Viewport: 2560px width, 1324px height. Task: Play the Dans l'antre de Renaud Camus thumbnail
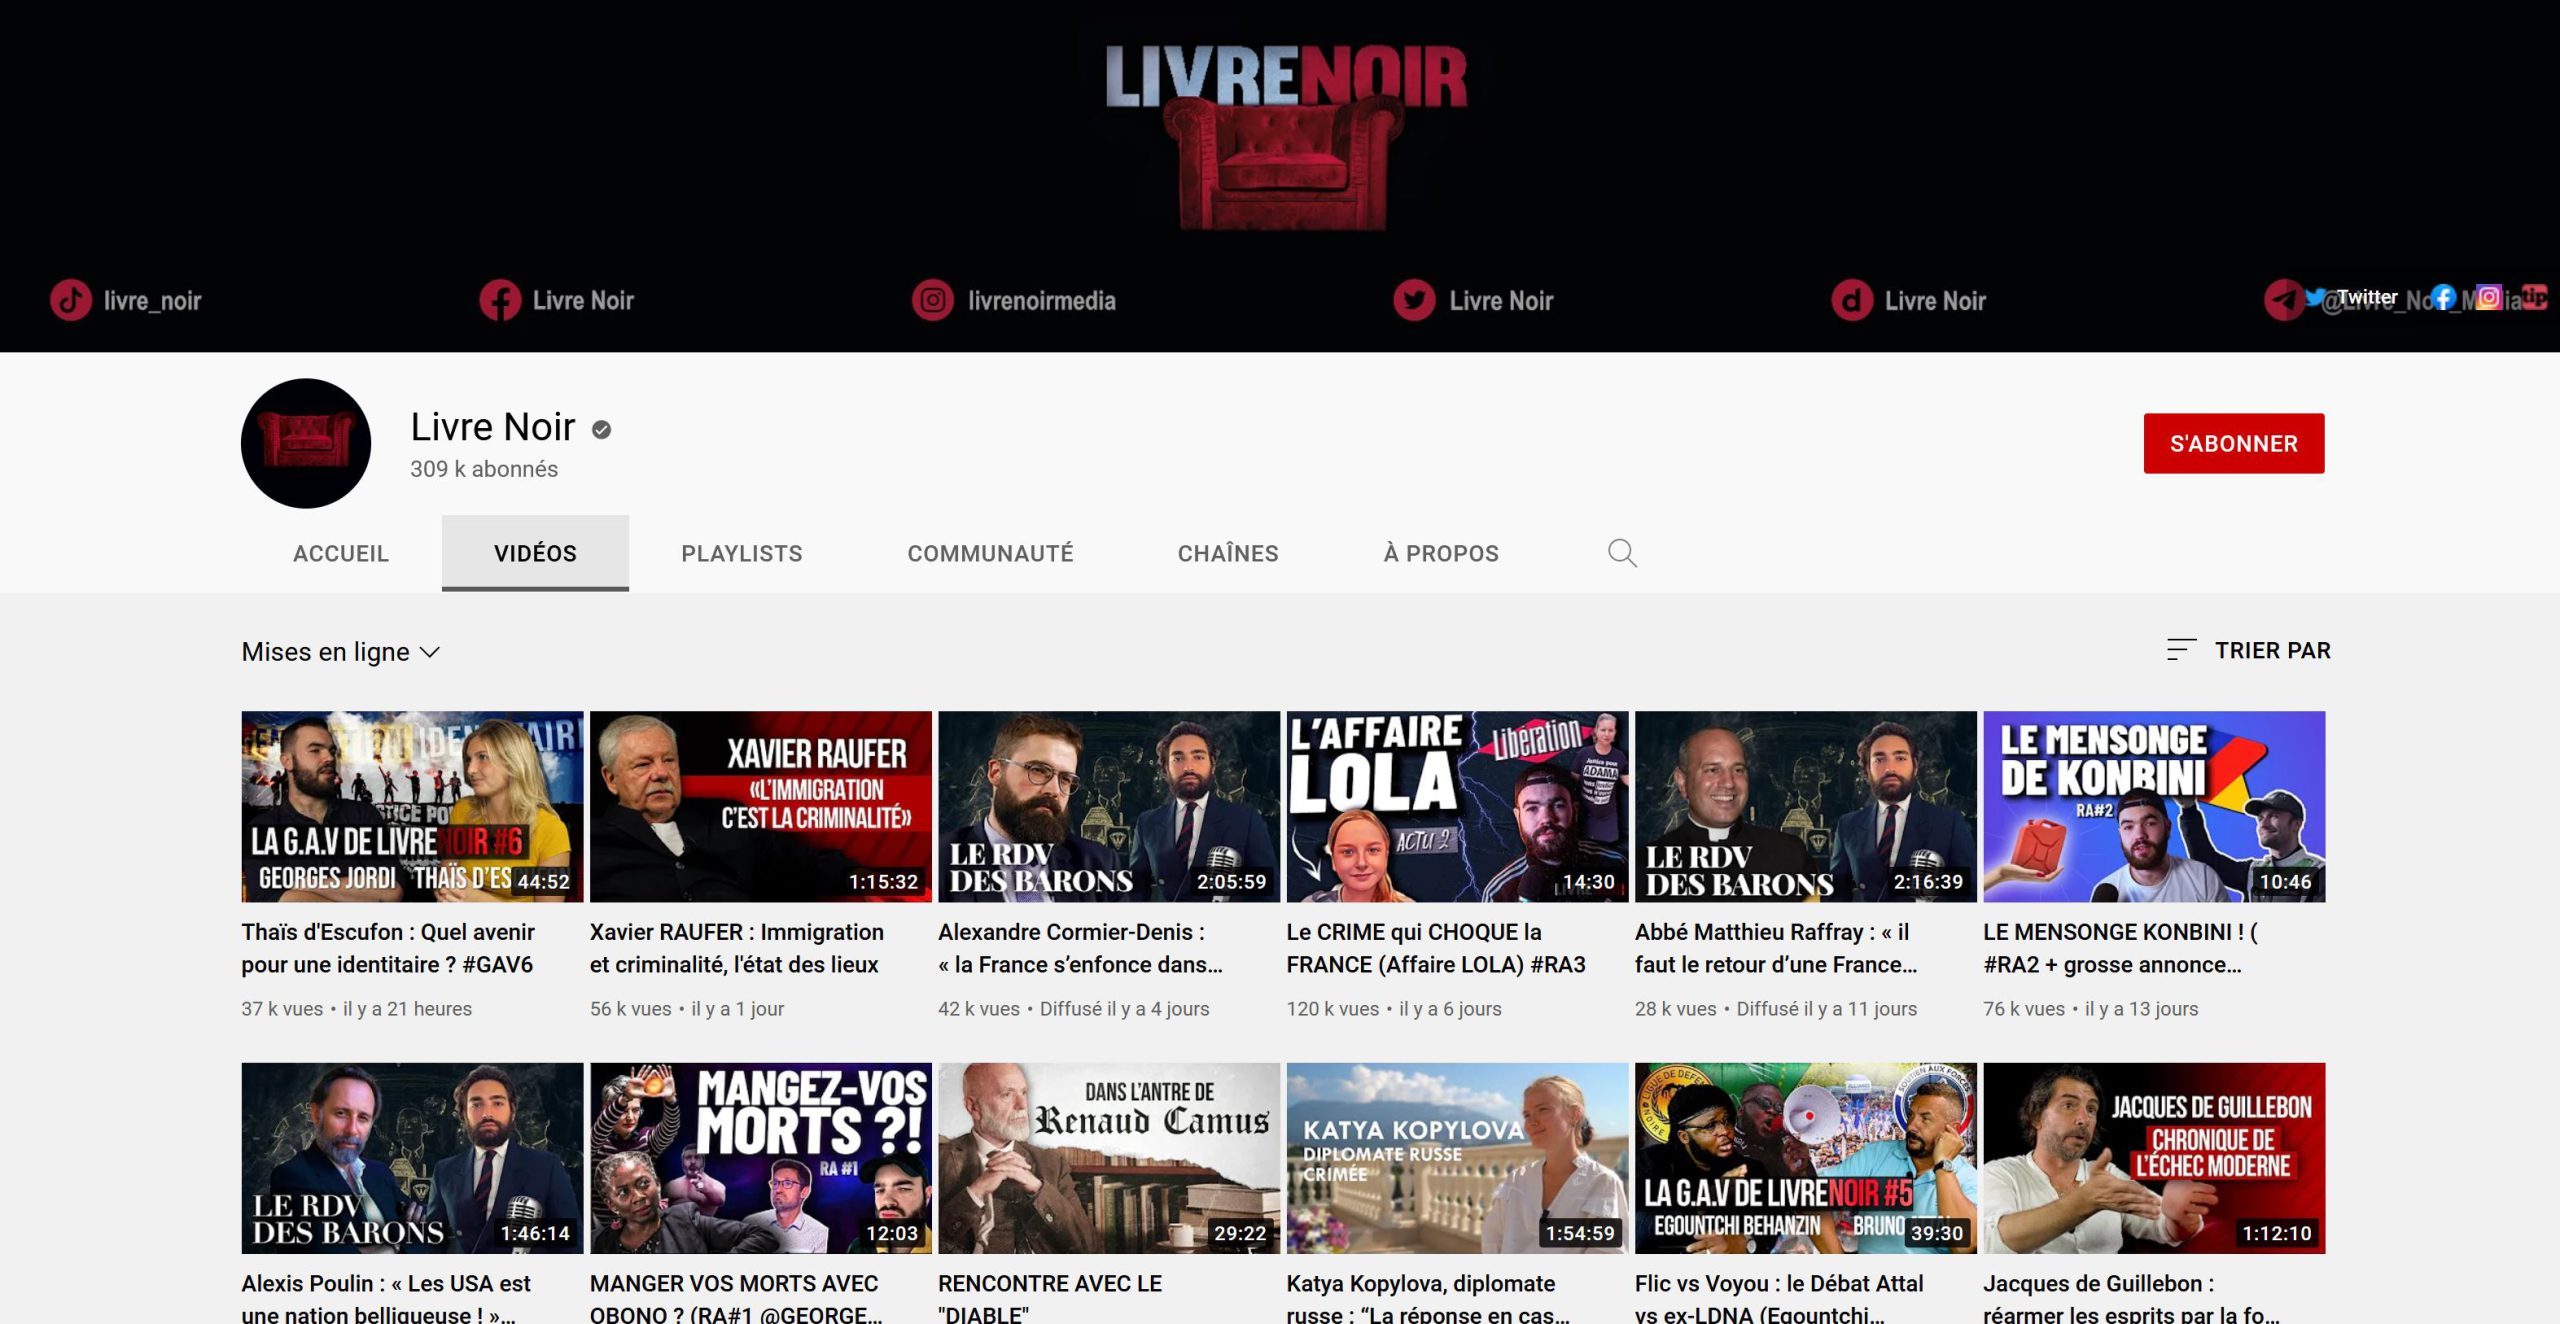tap(1109, 1158)
